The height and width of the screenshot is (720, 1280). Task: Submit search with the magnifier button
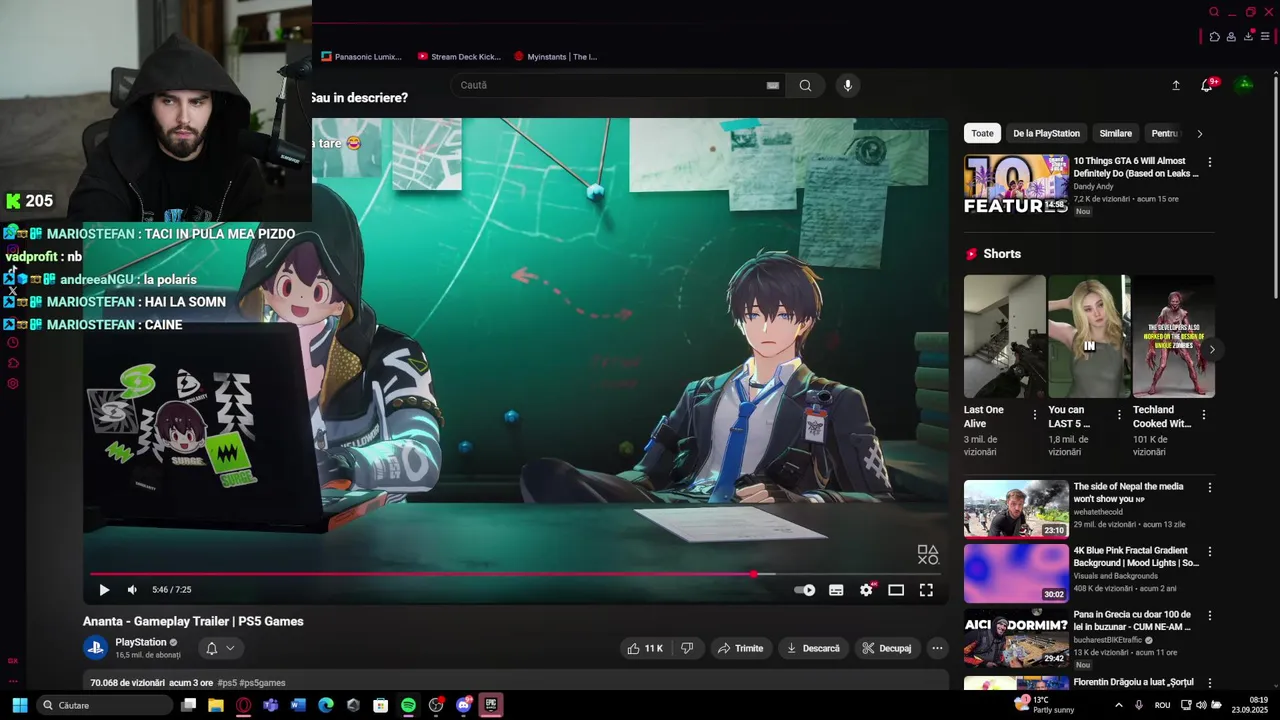point(805,85)
